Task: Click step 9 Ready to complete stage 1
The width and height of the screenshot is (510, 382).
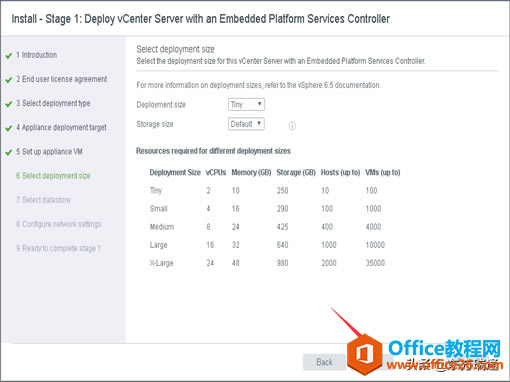Action: [x=58, y=248]
